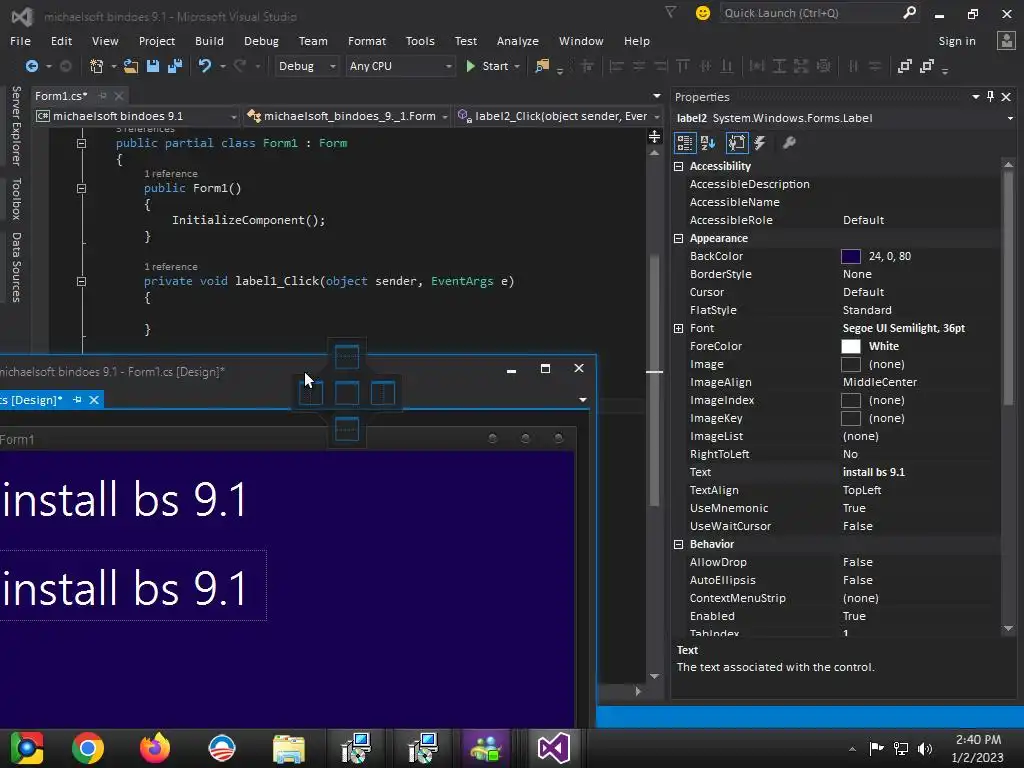Screen dimensions: 1024x768
Task: Open the Toolbox side tab
Action: click(16, 199)
